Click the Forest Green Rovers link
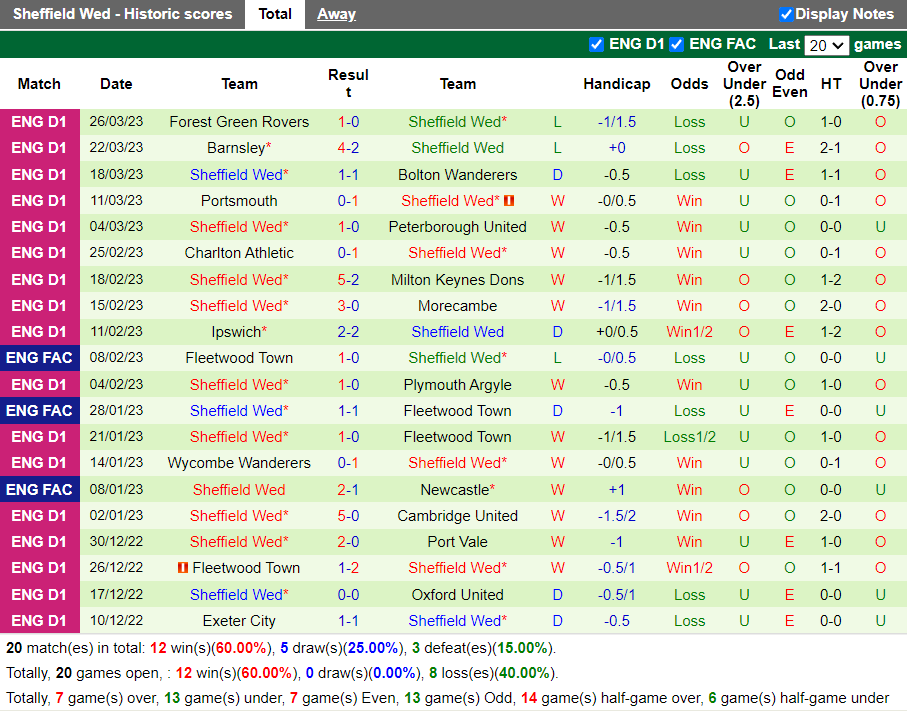The image size is (907, 711). pos(239,121)
